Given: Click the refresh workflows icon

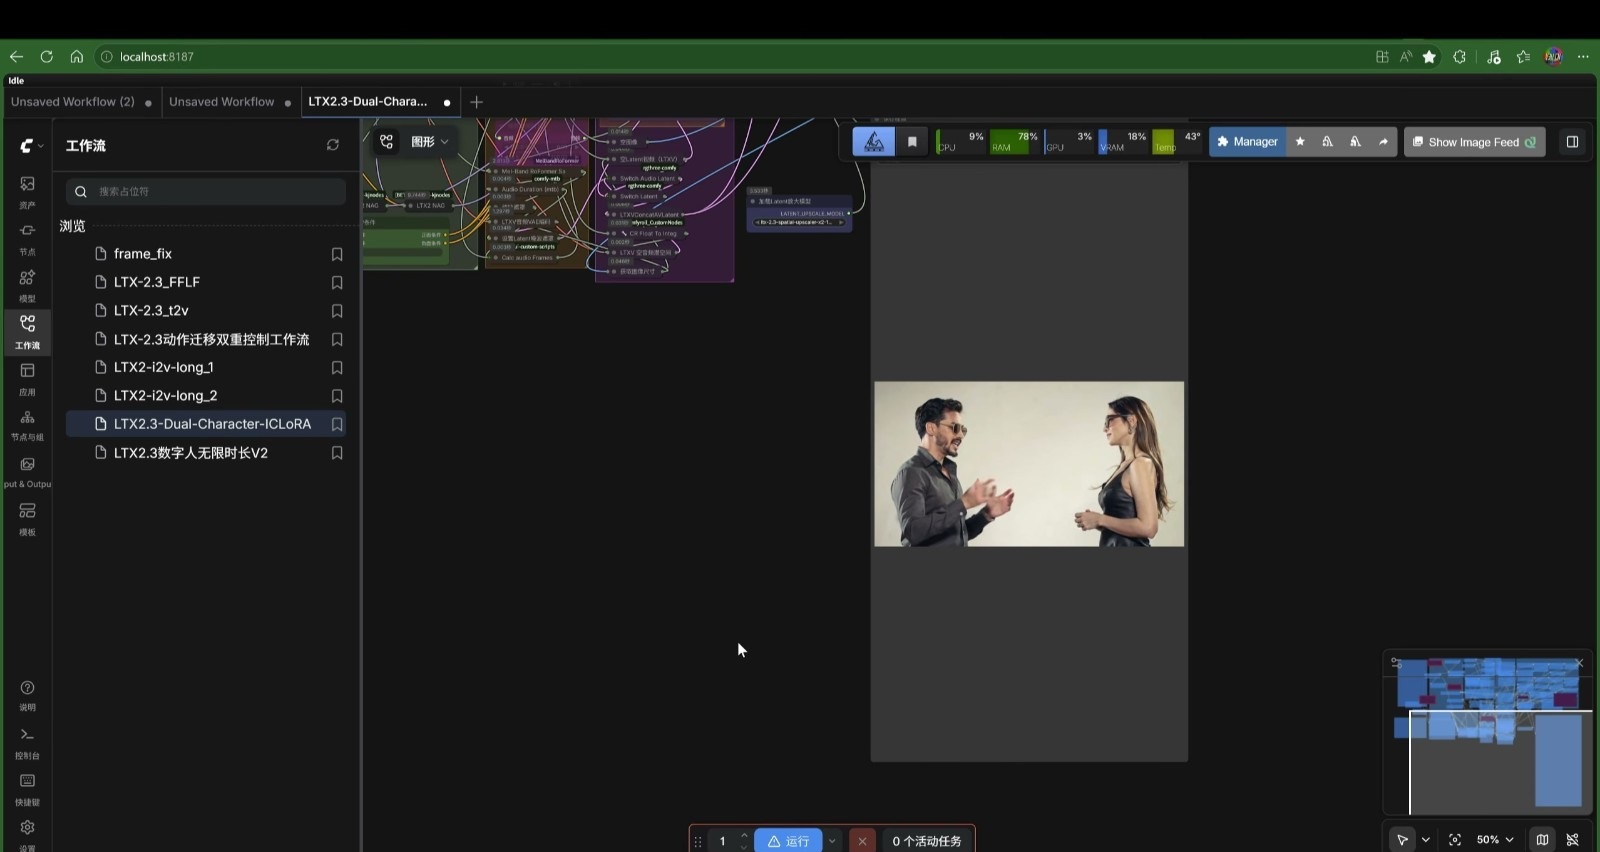Looking at the screenshot, I should [332, 145].
